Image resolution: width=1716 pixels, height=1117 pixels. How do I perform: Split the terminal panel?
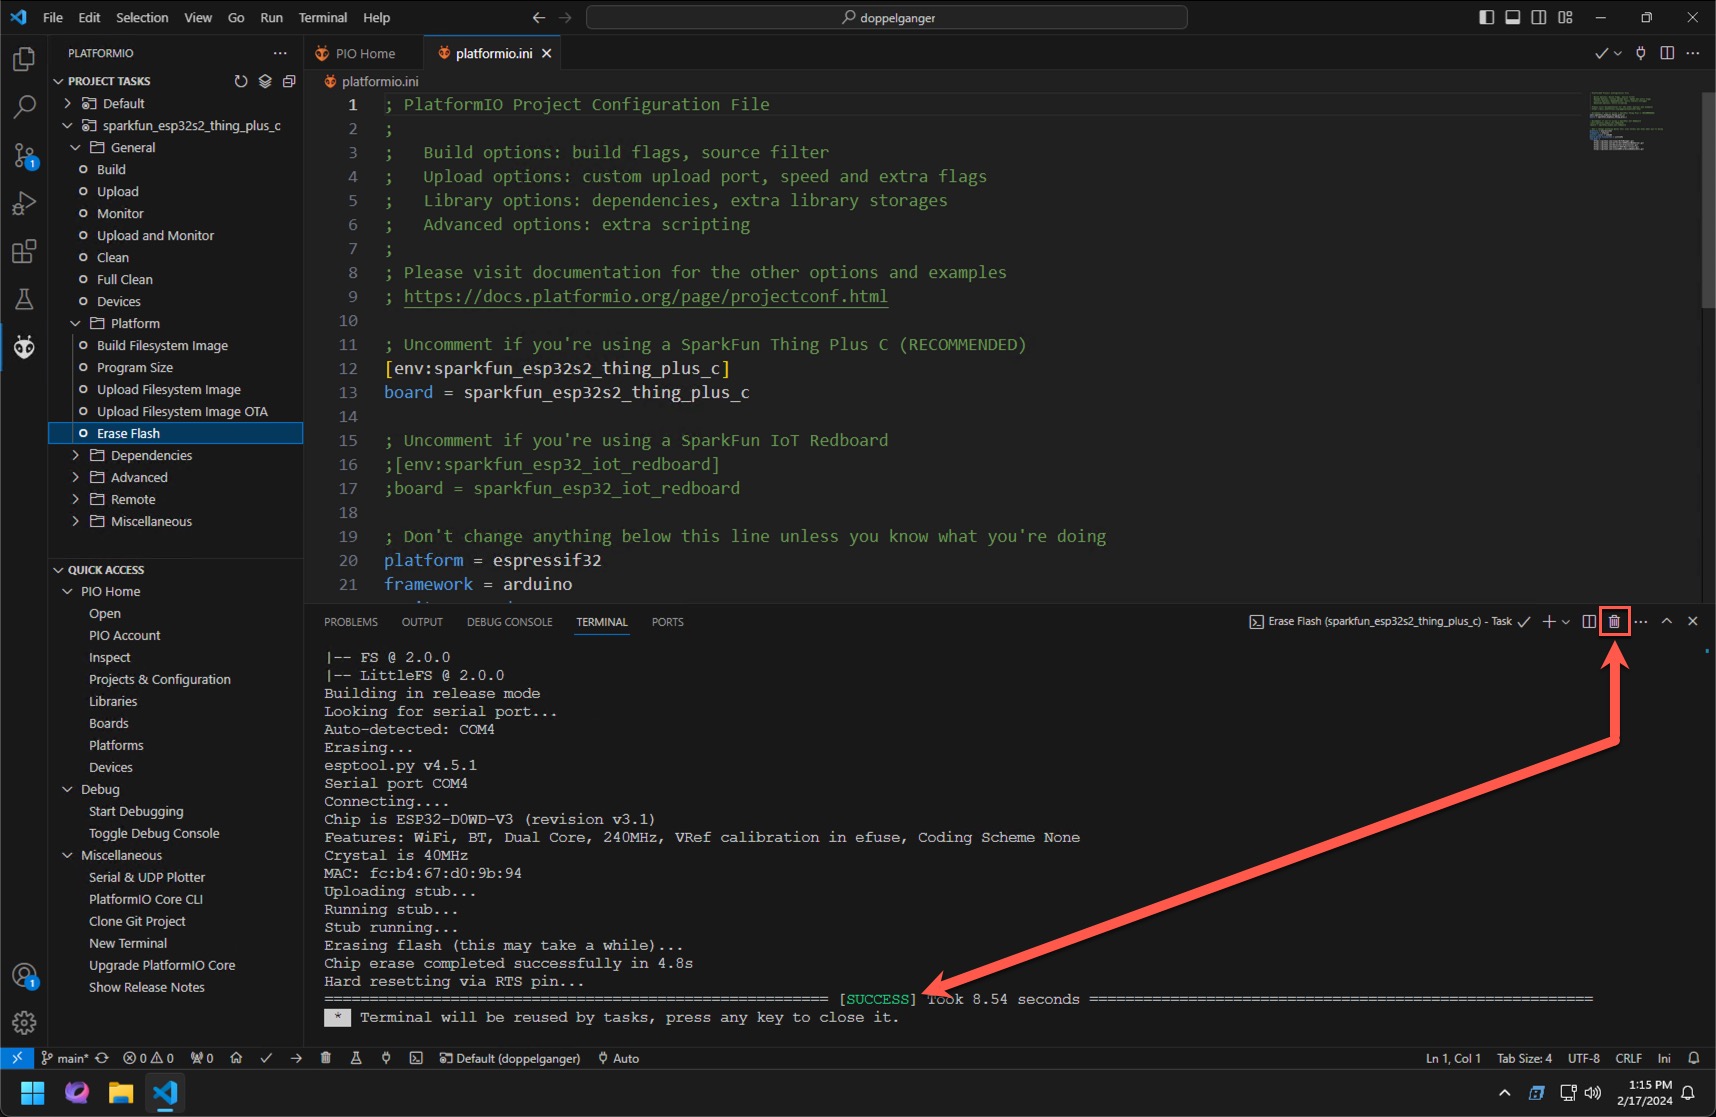coord(1589,621)
